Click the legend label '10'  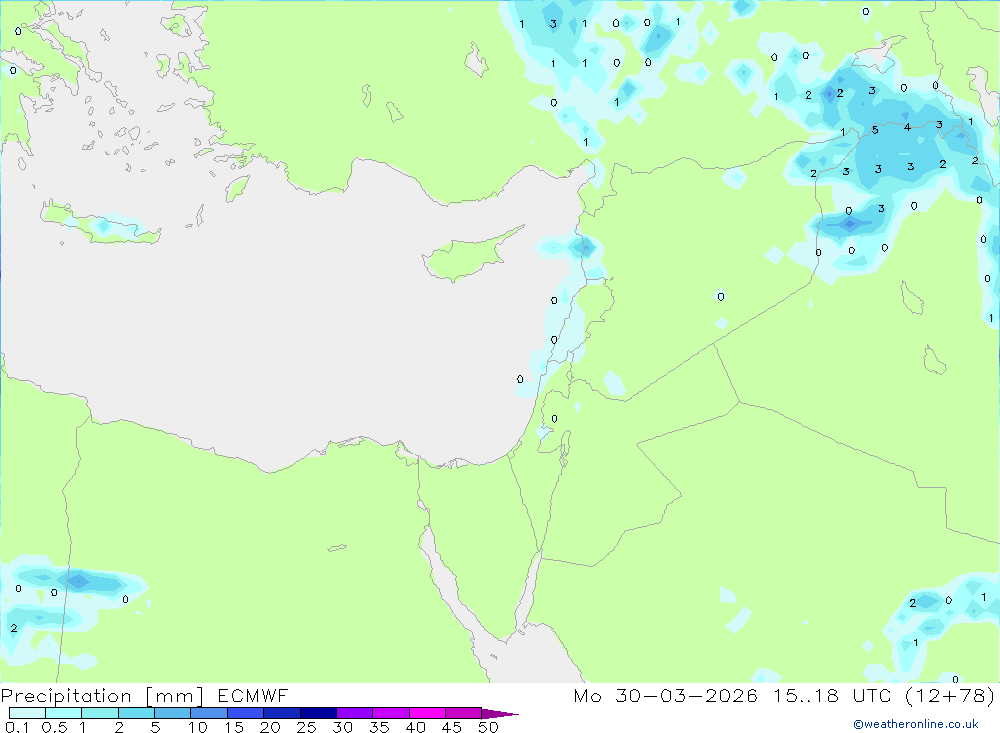point(198,727)
